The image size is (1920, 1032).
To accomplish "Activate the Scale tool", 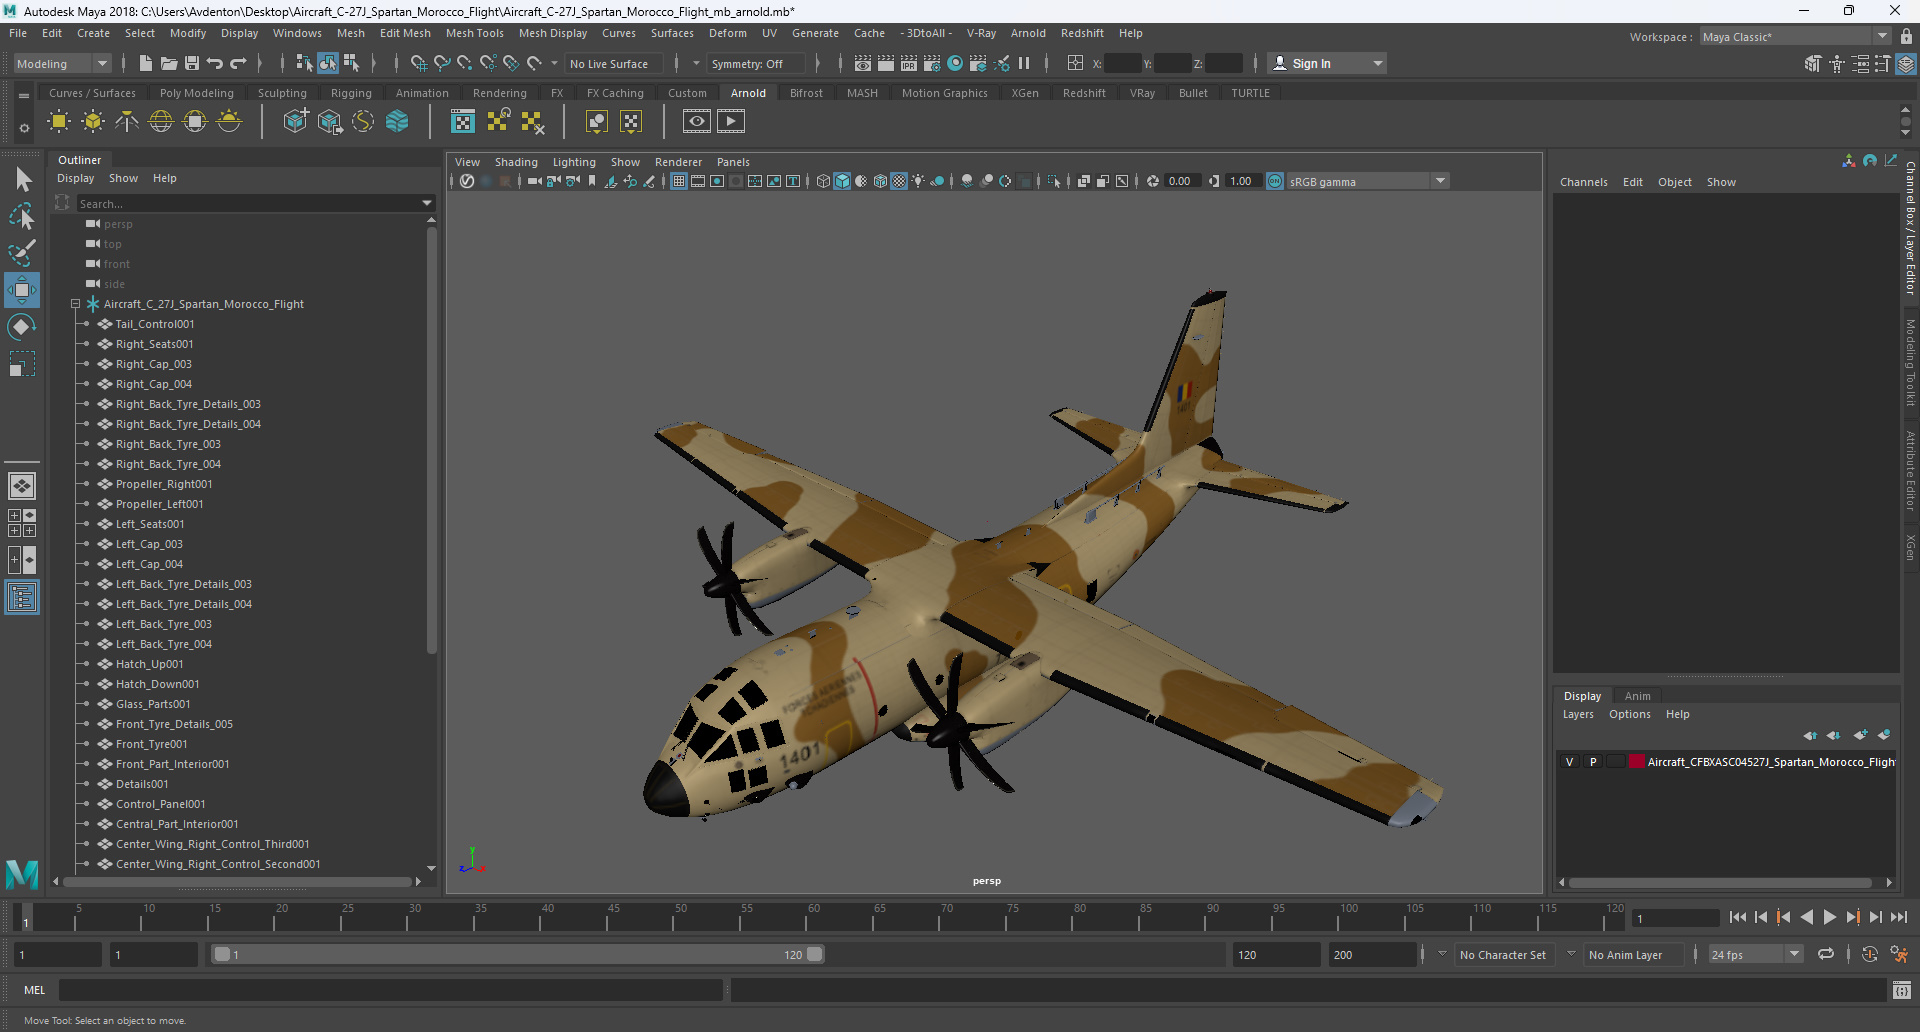I will tap(22, 364).
